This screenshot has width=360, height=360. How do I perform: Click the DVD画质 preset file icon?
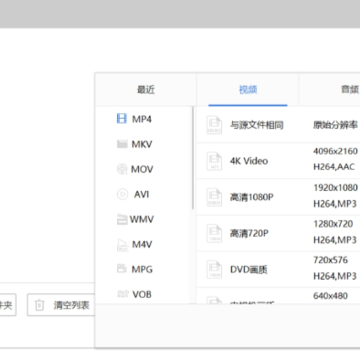point(214,269)
